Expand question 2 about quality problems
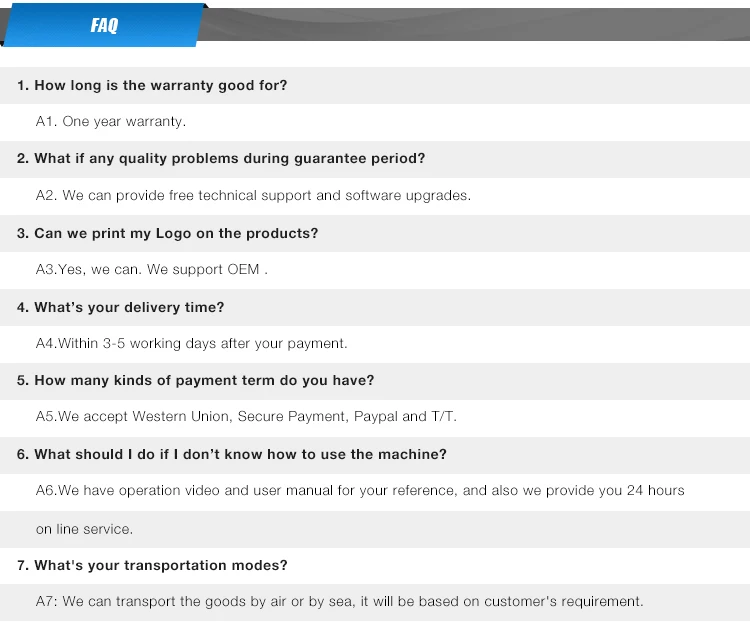Viewport: 750px width, 636px height. point(221,158)
